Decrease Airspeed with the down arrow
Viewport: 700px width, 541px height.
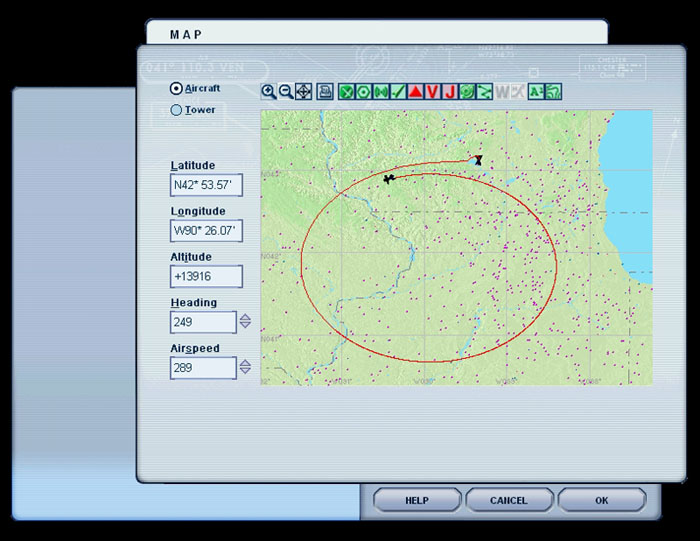tap(245, 373)
